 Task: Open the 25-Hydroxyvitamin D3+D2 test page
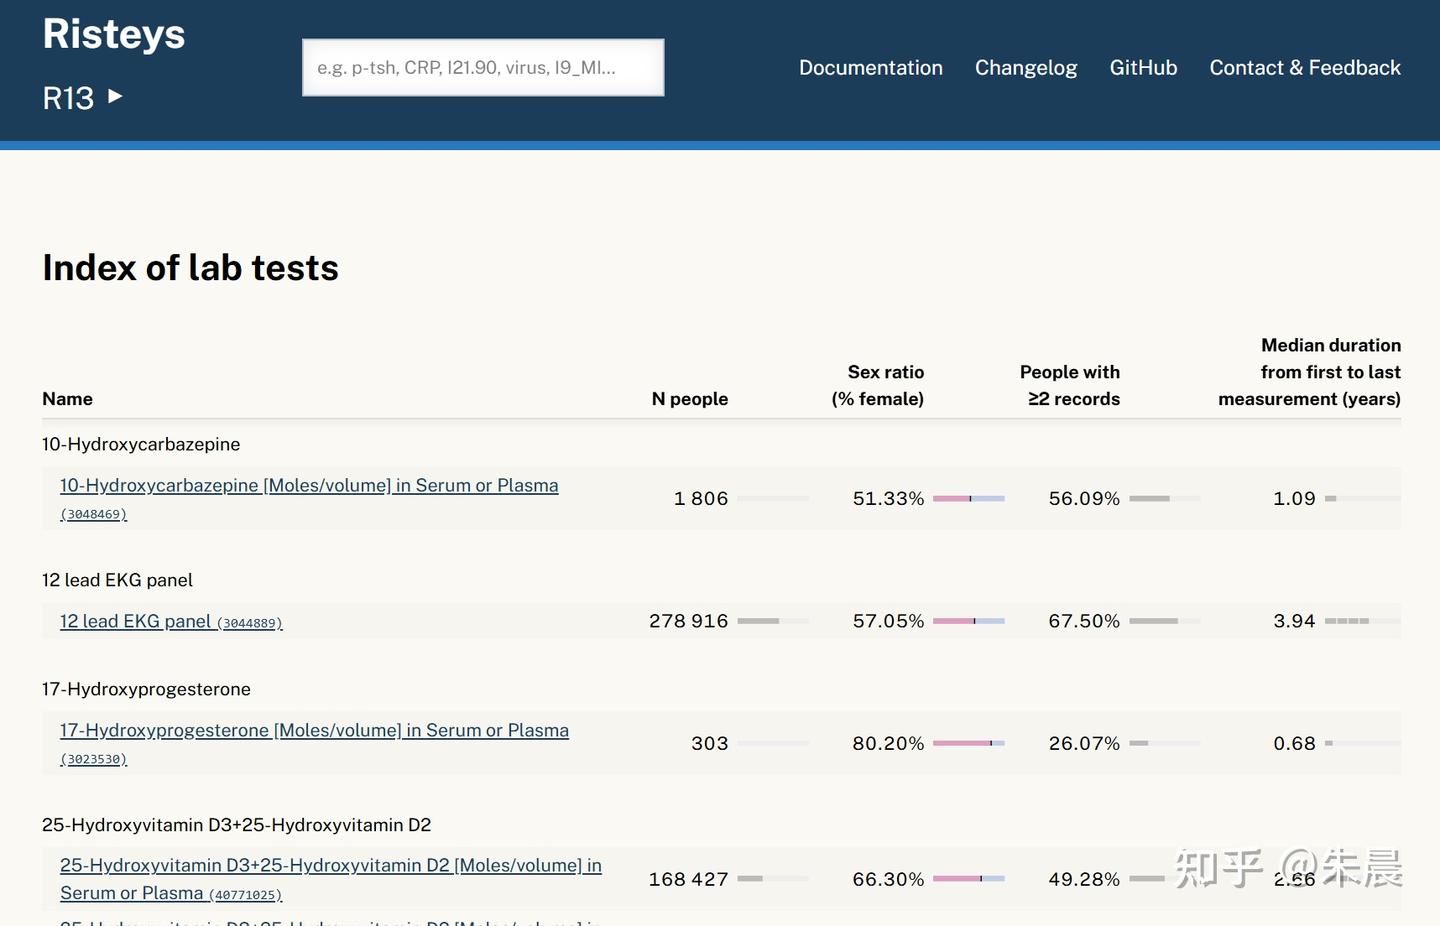tap(330, 865)
